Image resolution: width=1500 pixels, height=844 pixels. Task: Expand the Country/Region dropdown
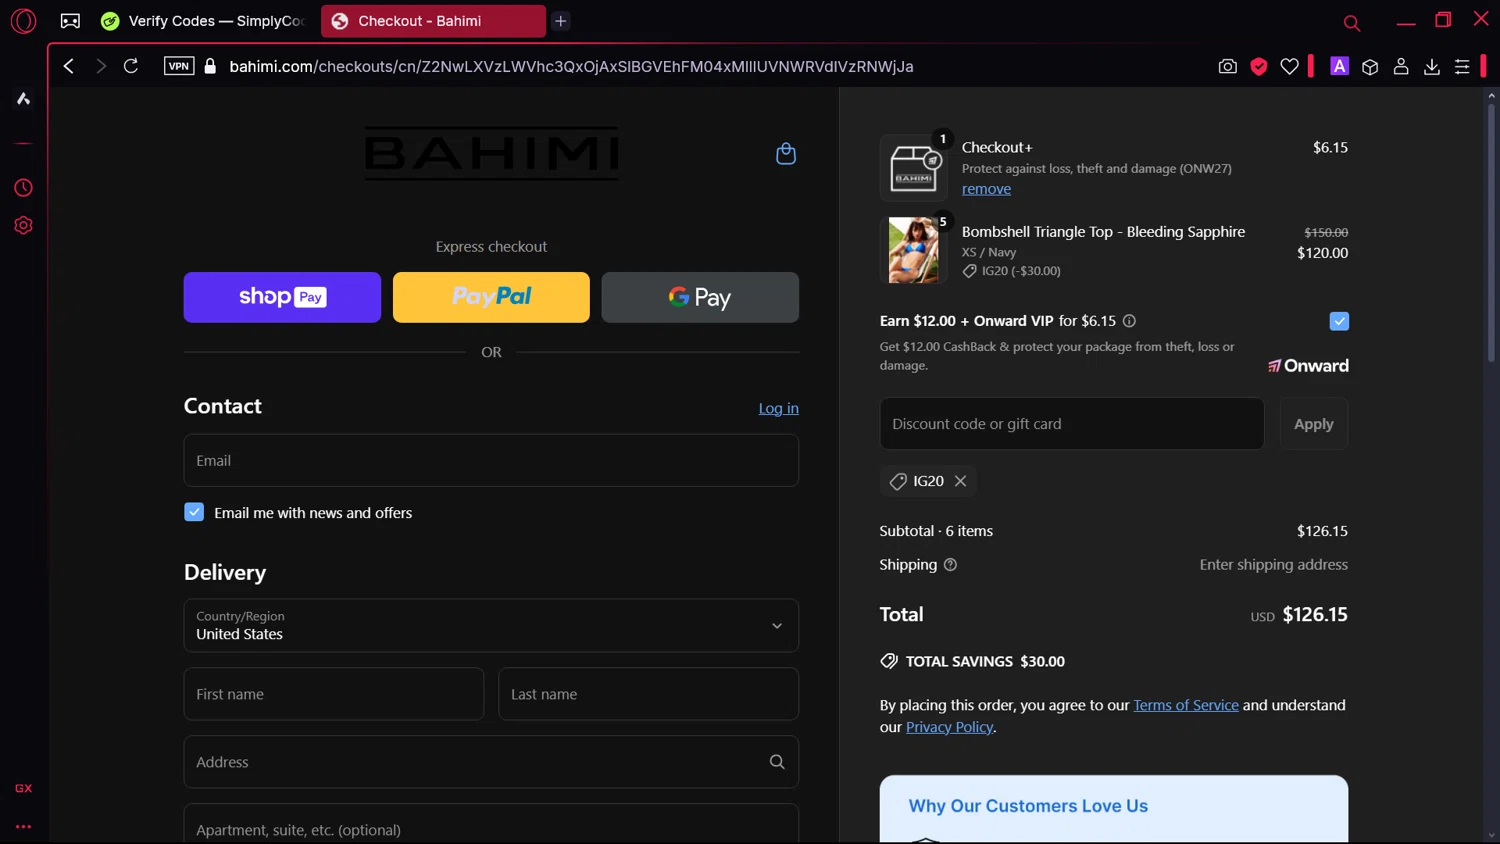point(491,625)
